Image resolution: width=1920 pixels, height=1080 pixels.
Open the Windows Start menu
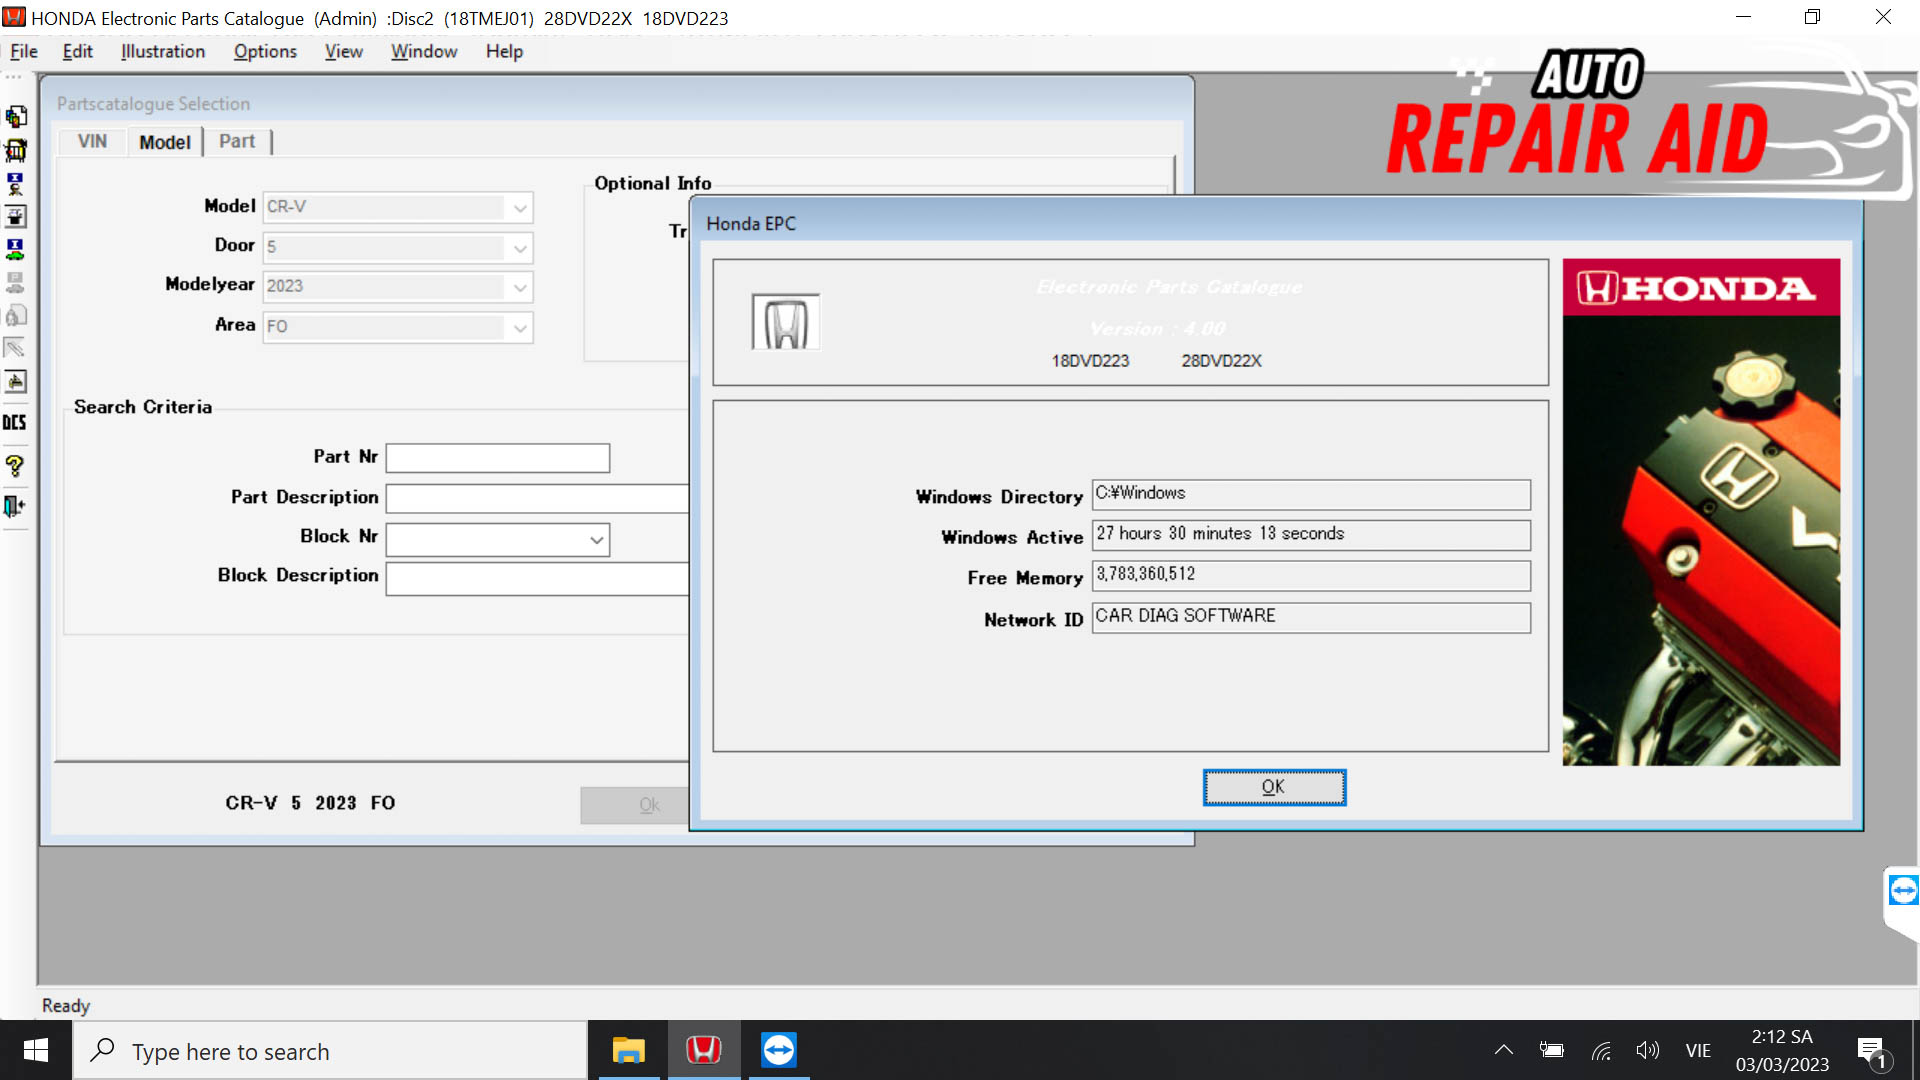click(36, 1050)
